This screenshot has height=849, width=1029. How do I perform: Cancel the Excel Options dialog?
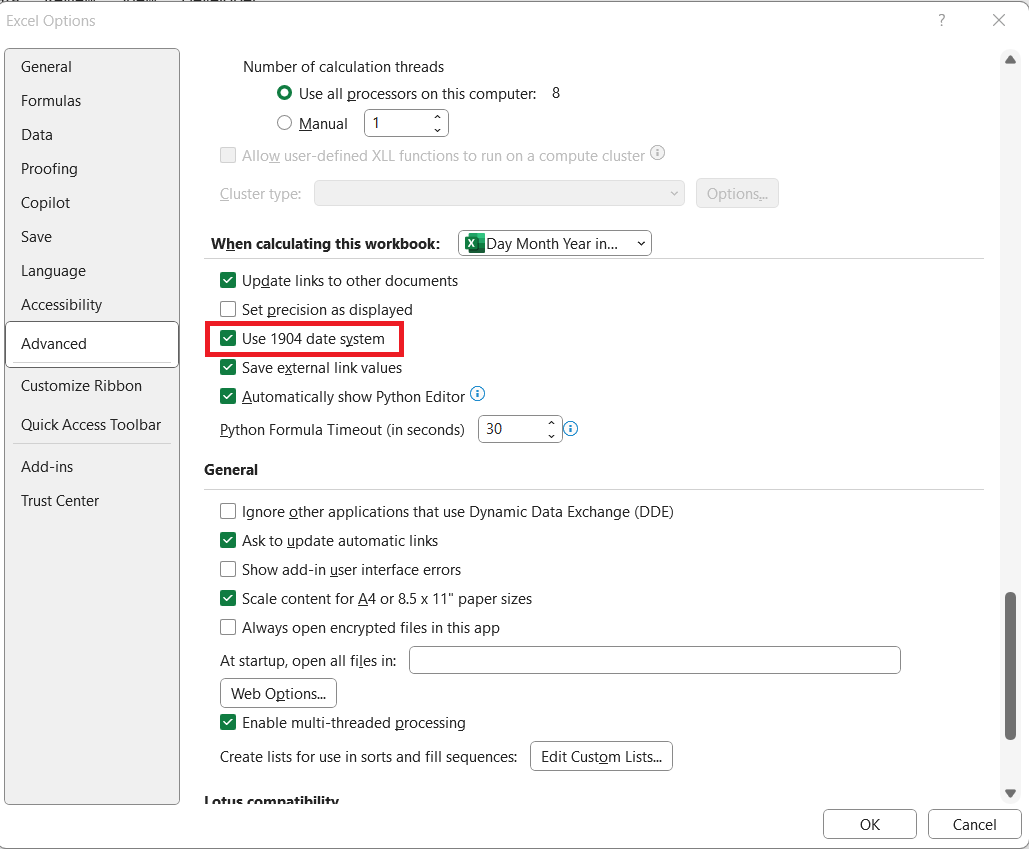[x=975, y=825]
